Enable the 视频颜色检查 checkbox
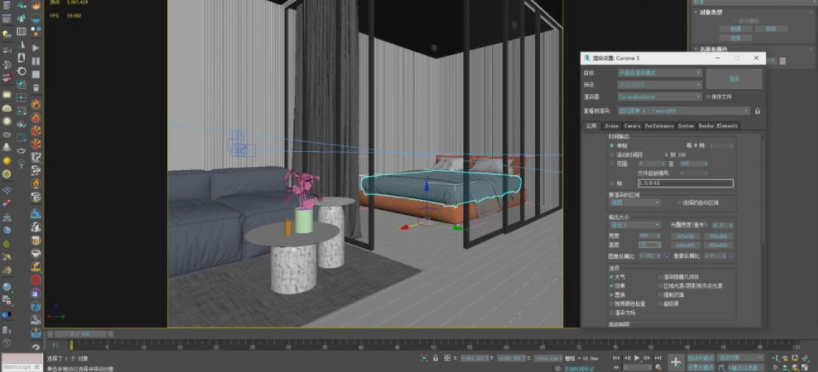818x372 pixels. 611,304
